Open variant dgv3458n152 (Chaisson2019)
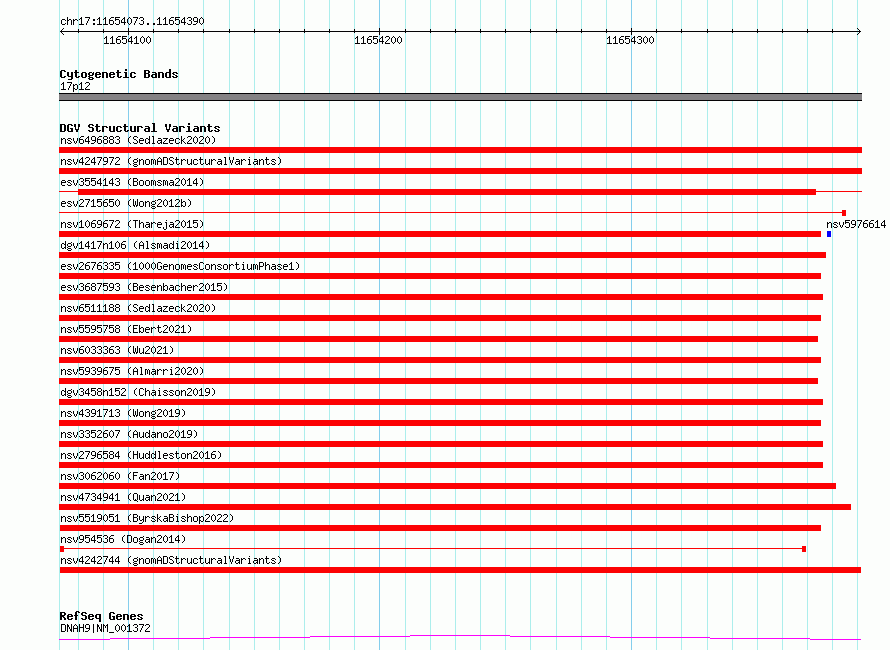Image resolution: width=890 pixels, height=650 pixels. tap(138, 392)
